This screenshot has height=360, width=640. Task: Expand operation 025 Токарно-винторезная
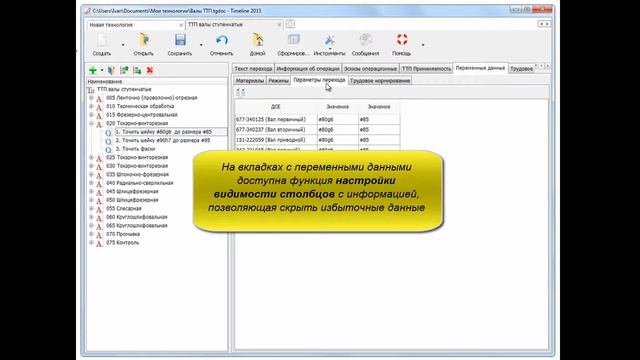[x=91, y=157]
